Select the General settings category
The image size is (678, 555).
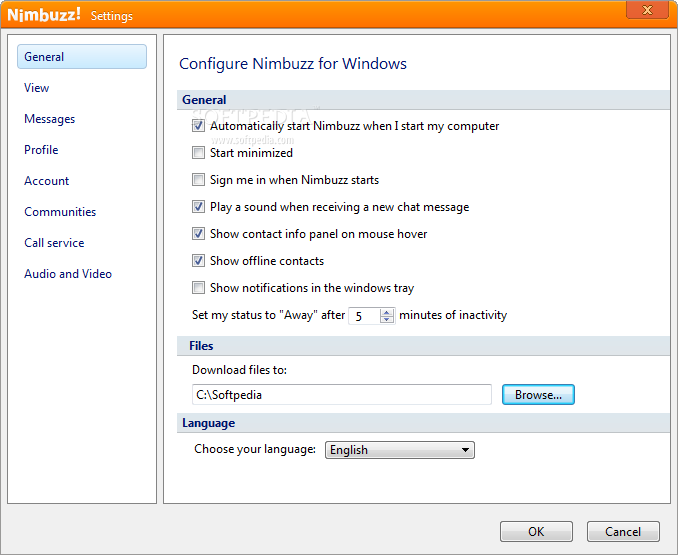point(82,57)
